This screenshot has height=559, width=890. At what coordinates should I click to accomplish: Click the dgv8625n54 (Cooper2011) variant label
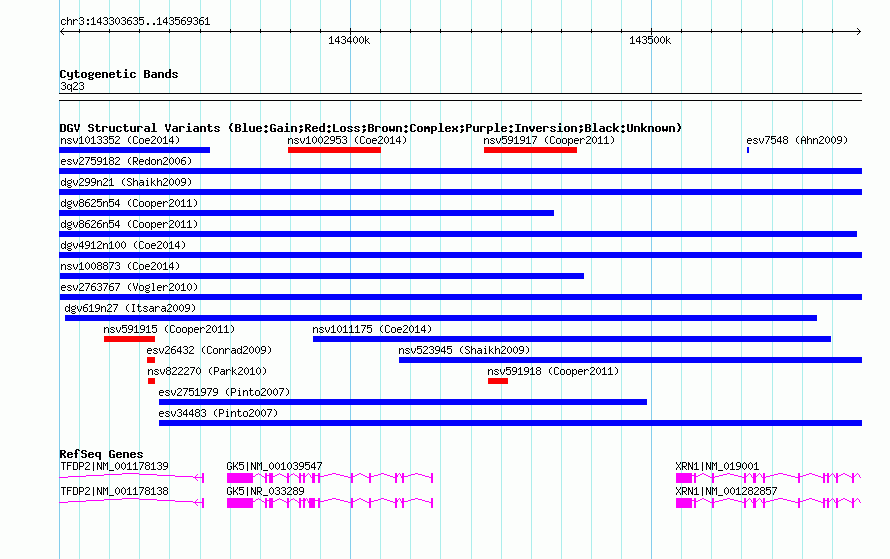tap(129, 203)
